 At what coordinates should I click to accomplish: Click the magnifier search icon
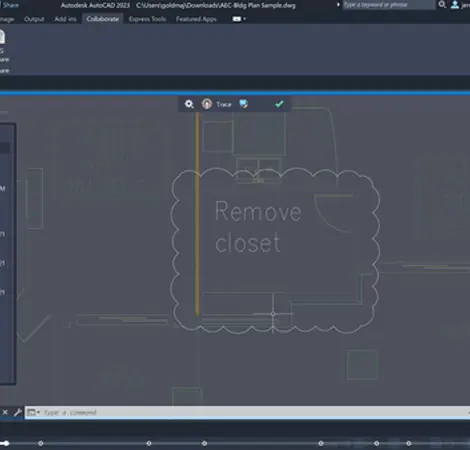(x=442, y=5)
